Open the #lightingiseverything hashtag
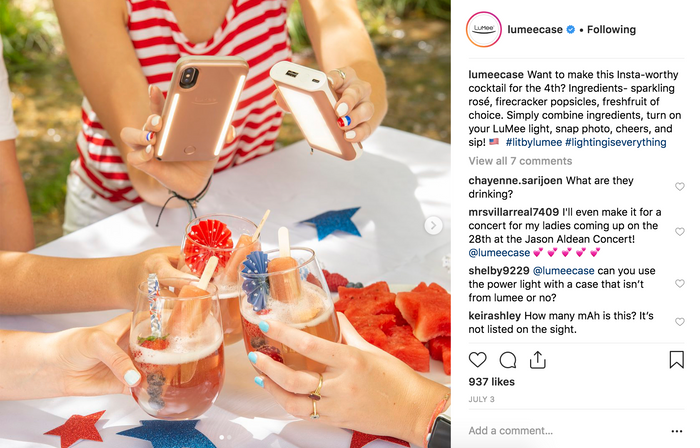The height and width of the screenshot is (448, 700). pos(616,142)
